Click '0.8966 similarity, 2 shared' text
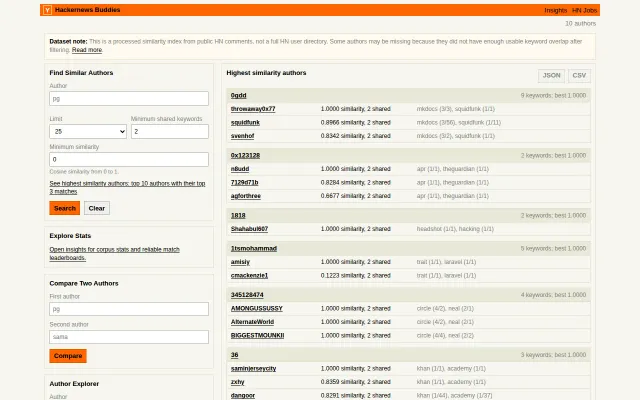 (356, 122)
